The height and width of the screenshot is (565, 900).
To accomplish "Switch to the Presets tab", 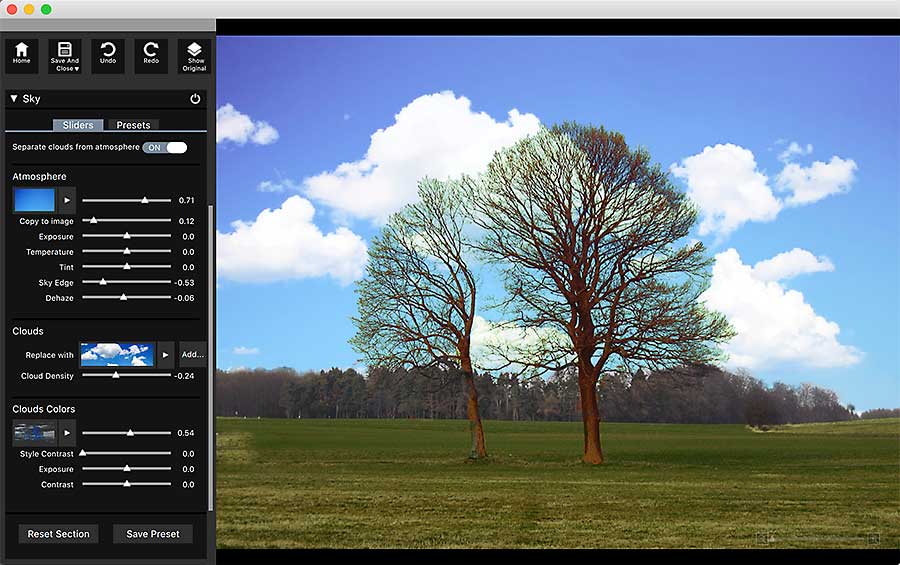I will coord(133,125).
